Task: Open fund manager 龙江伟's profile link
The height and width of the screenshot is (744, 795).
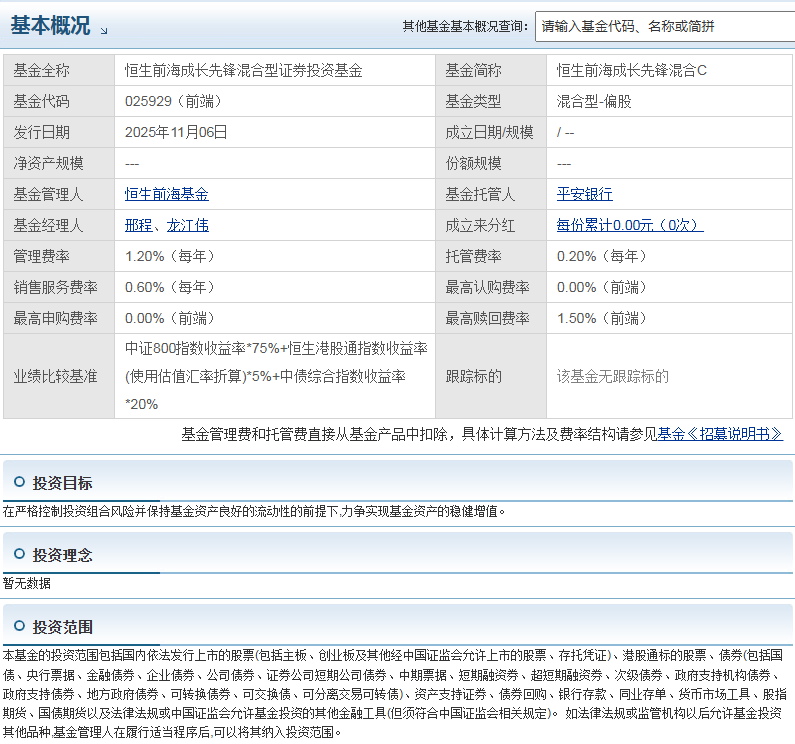Action: 188,225
